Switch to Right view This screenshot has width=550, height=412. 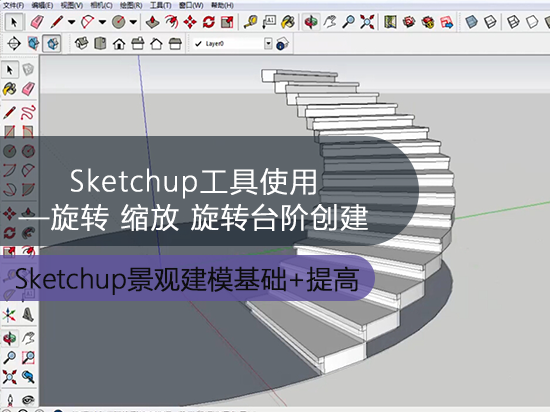(x=138, y=43)
